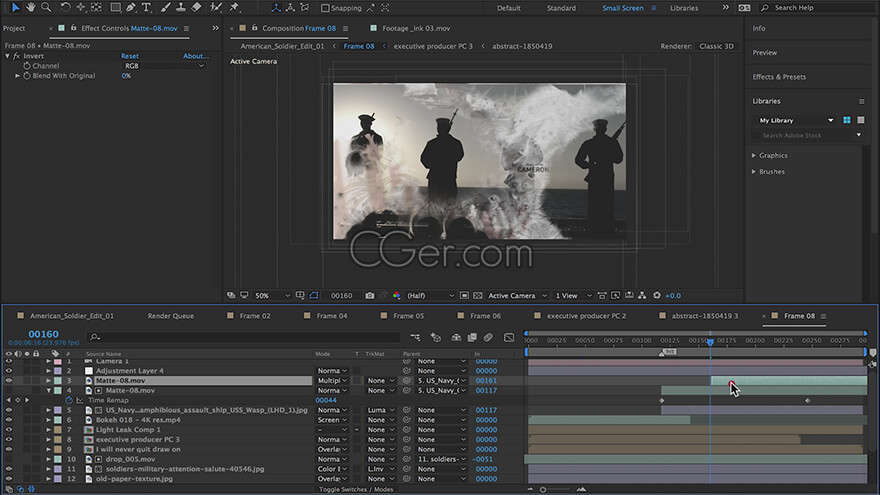Click the blue current time indicator playhead
Image resolution: width=880 pixels, height=495 pixels.
coord(710,341)
